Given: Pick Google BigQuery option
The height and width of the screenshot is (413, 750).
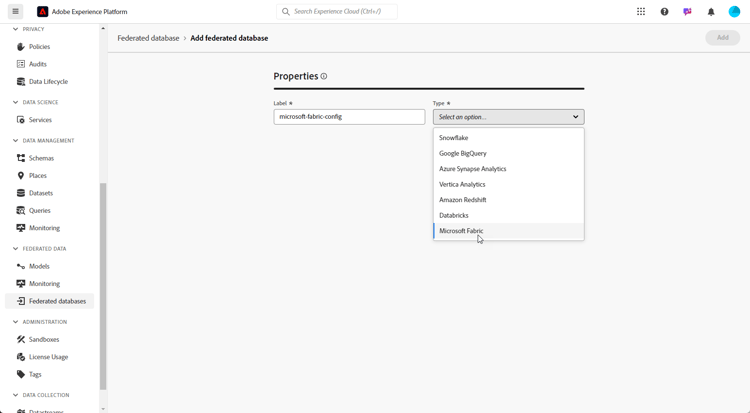Looking at the screenshot, I should point(462,153).
